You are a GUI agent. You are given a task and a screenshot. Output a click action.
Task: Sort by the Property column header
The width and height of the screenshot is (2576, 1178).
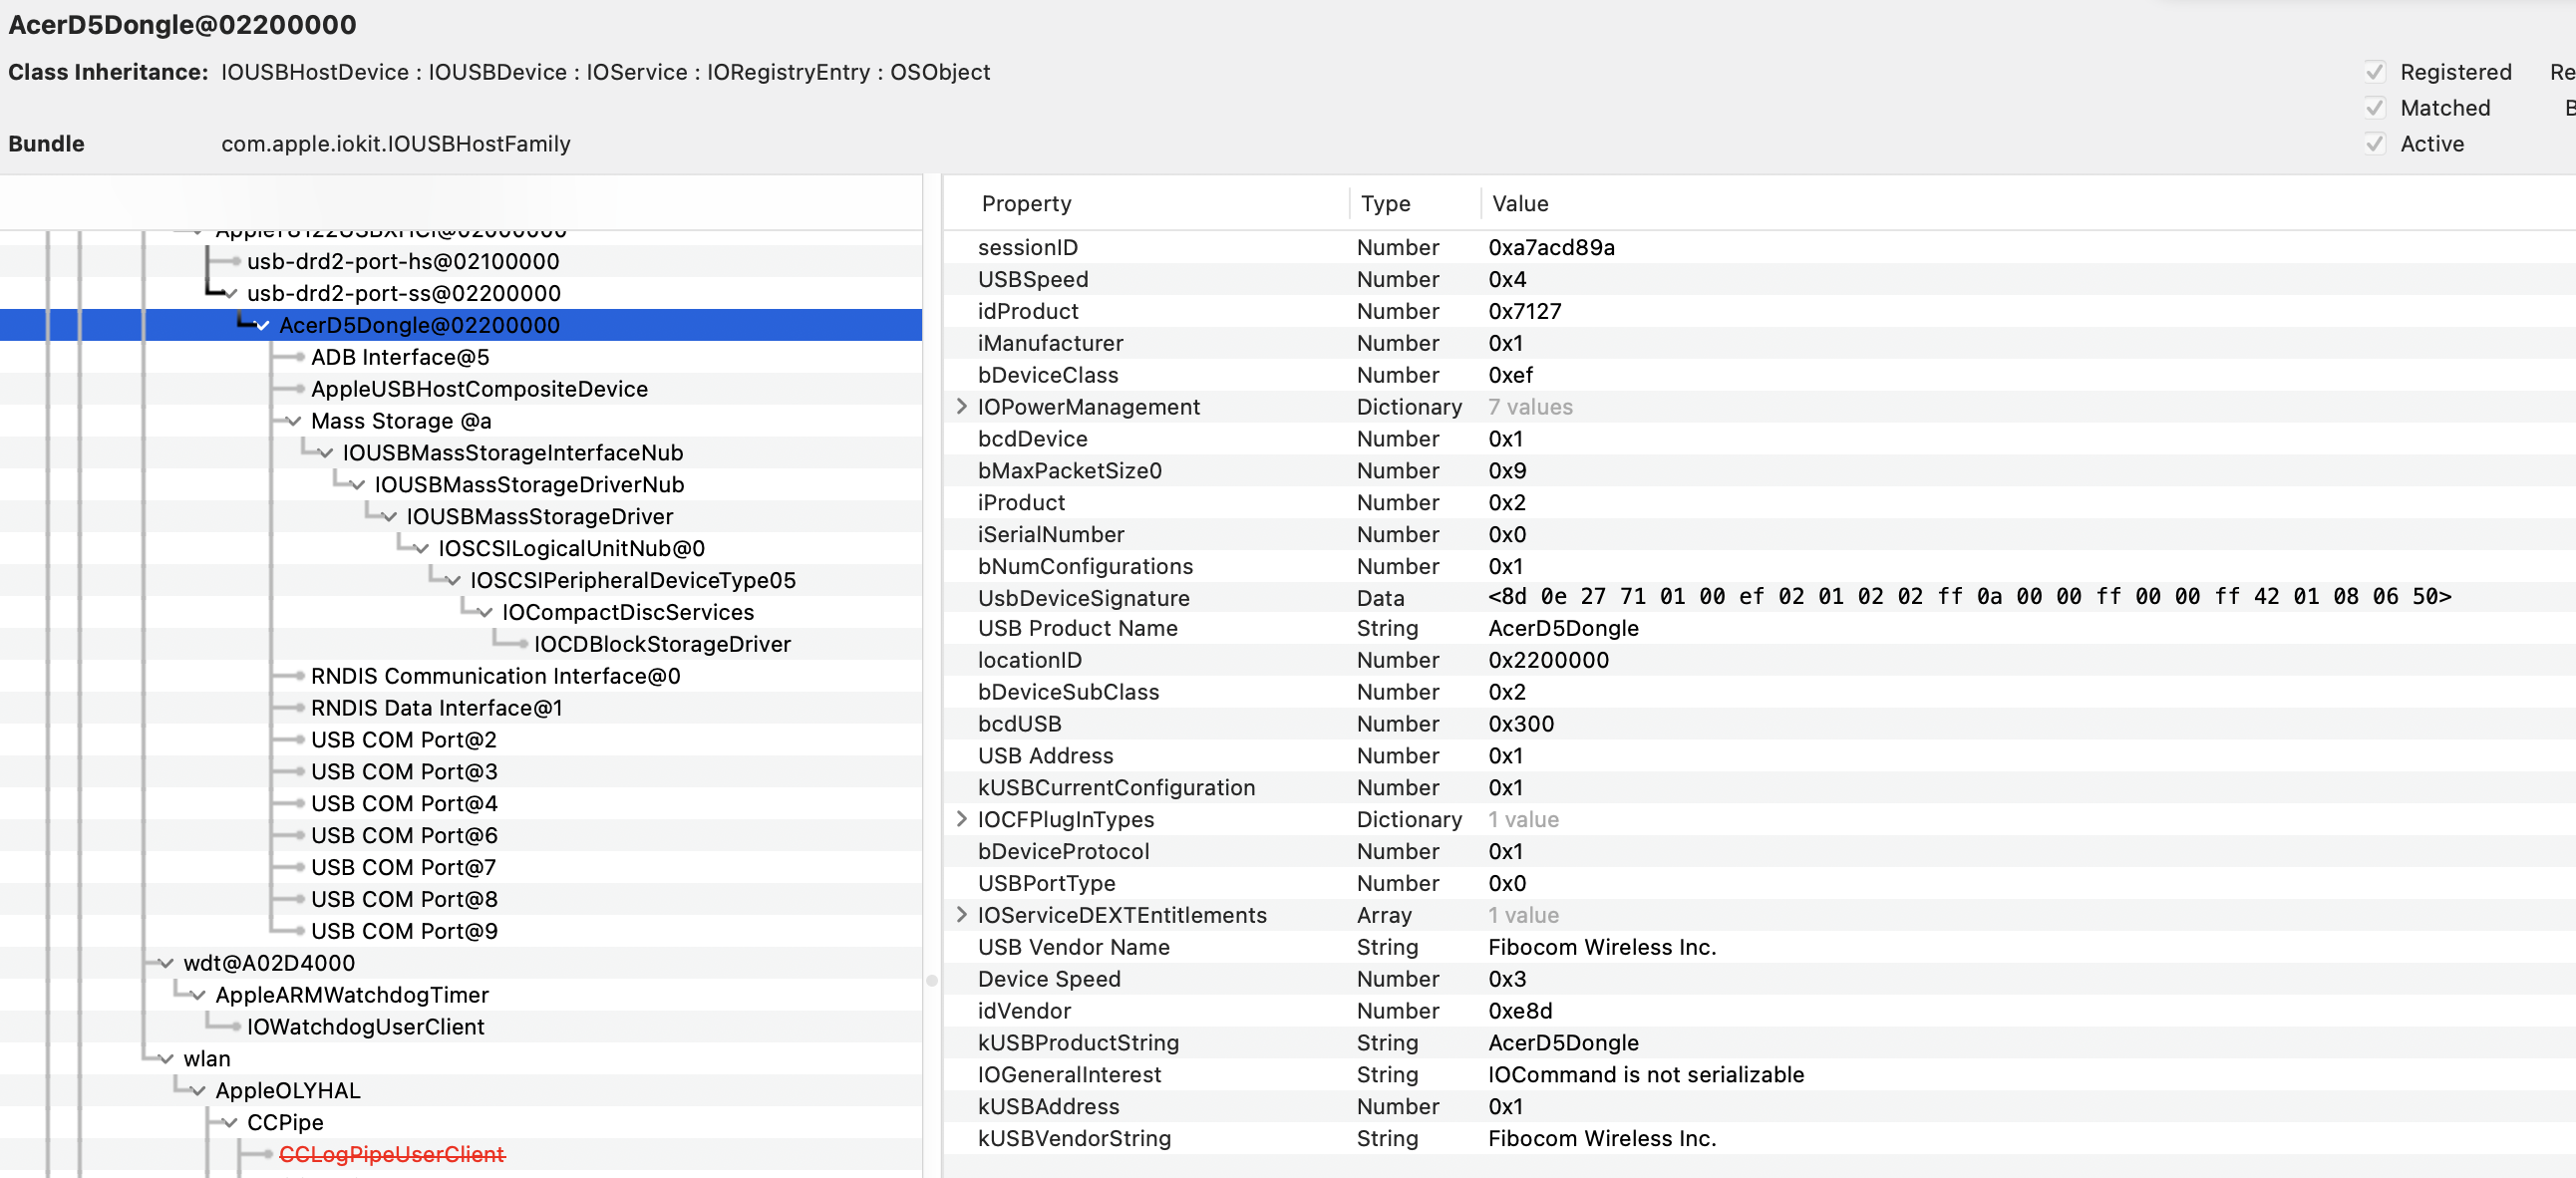[x=1026, y=204]
